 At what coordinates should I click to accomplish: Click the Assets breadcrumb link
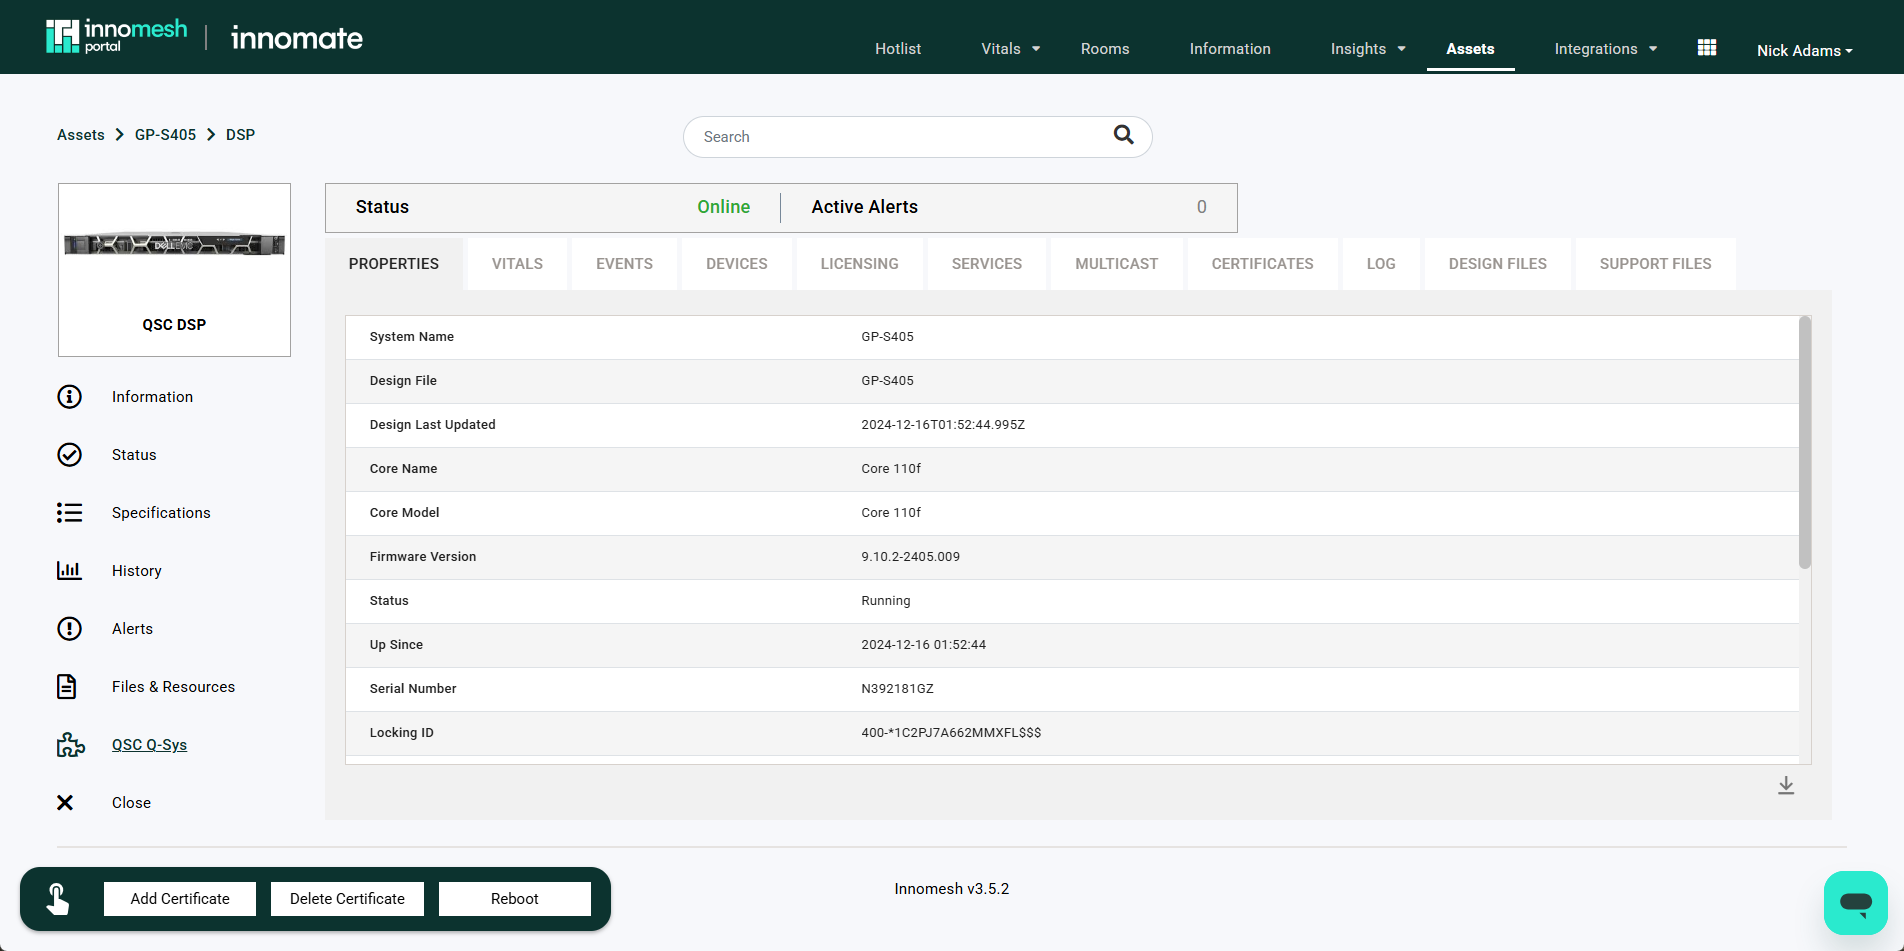tap(81, 135)
